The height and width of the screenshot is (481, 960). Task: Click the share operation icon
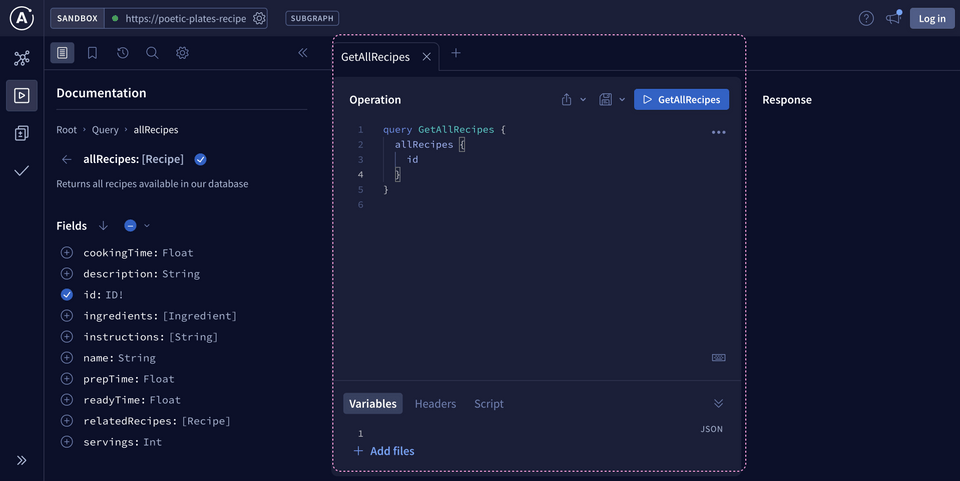[x=567, y=99]
